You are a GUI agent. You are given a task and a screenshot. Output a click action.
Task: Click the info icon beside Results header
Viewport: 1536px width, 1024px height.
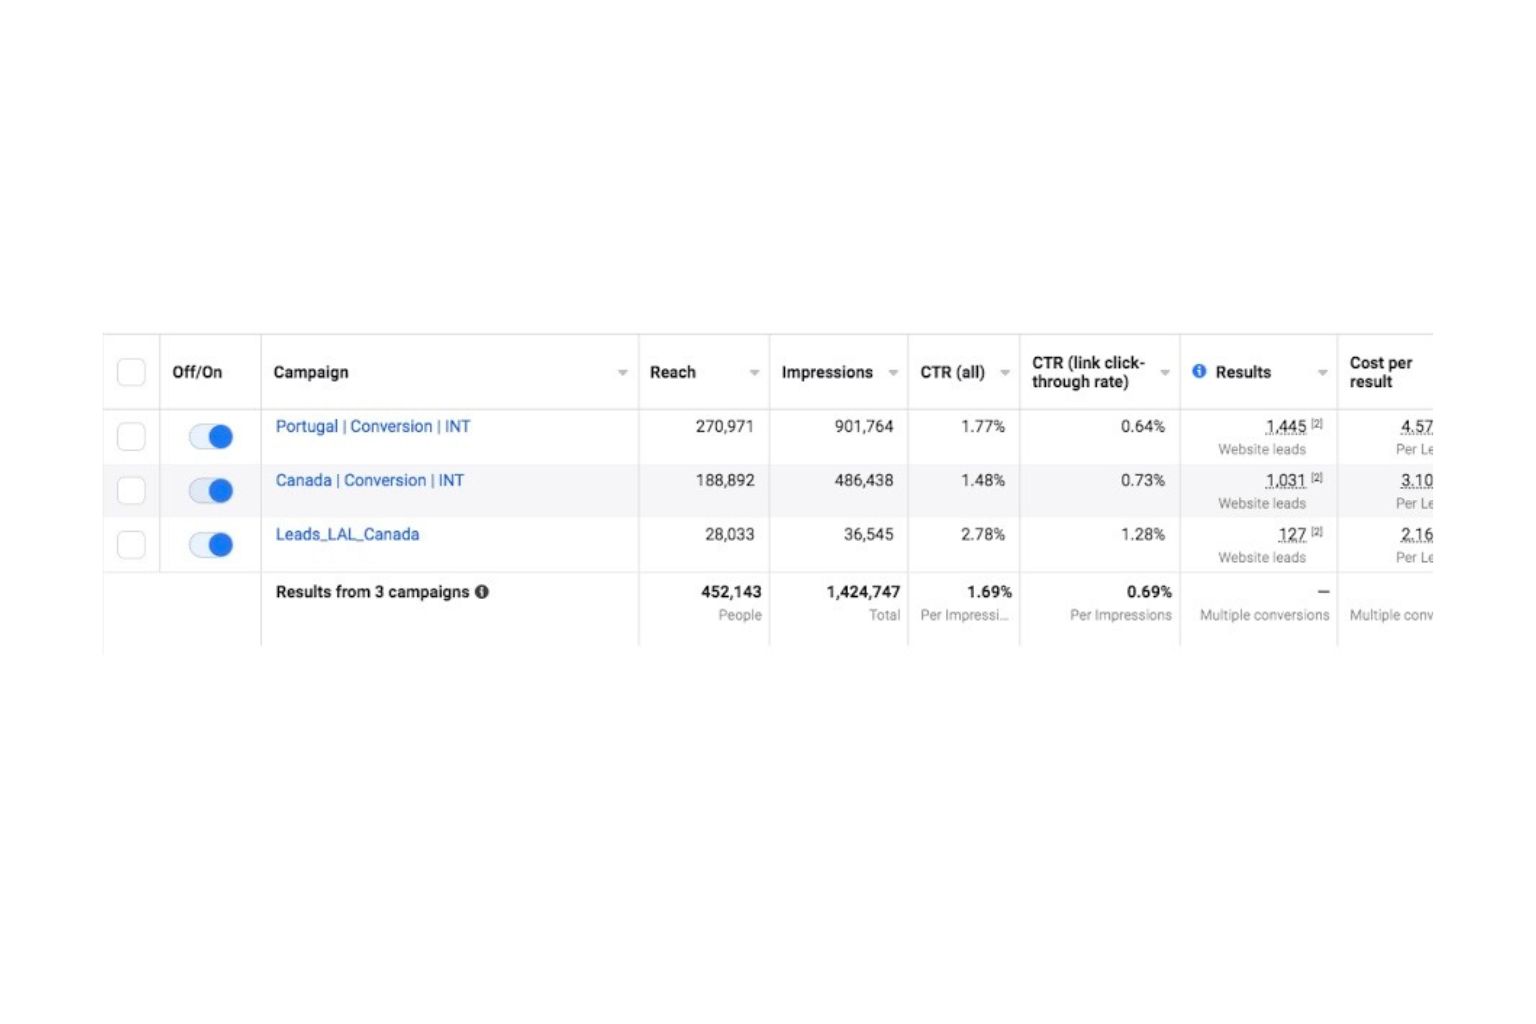tap(1199, 371)
